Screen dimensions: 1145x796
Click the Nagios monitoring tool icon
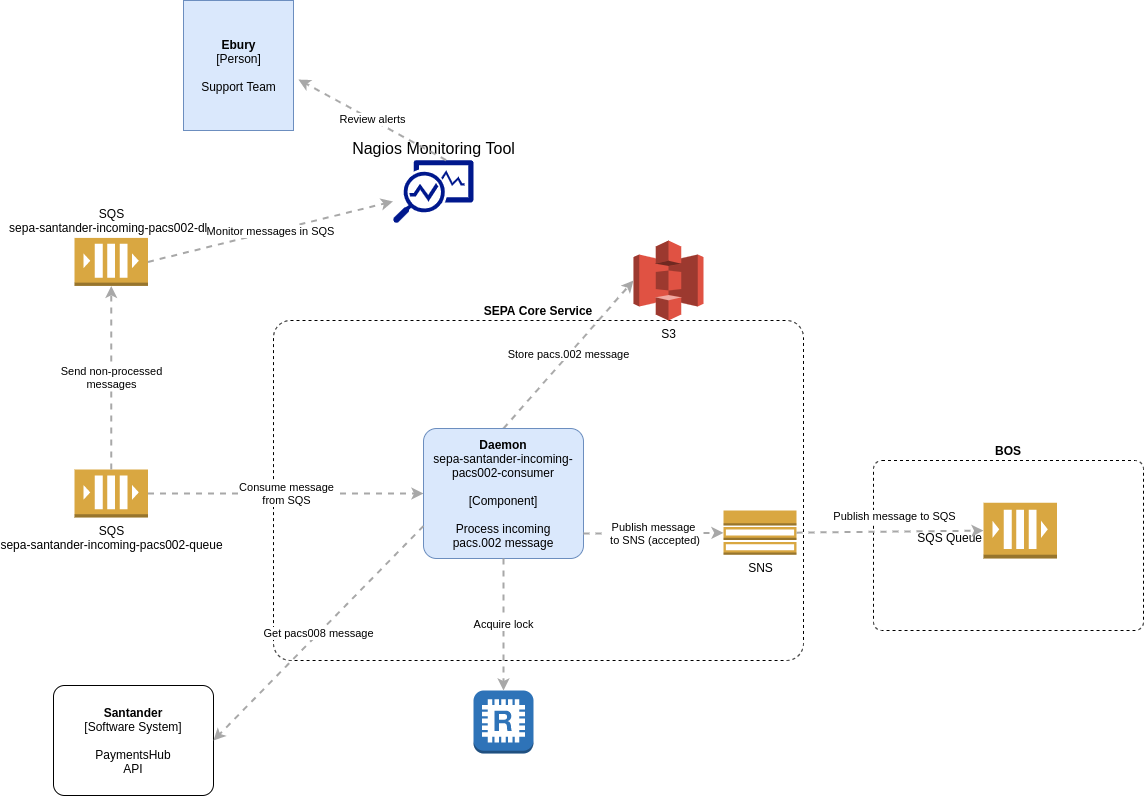434,191
